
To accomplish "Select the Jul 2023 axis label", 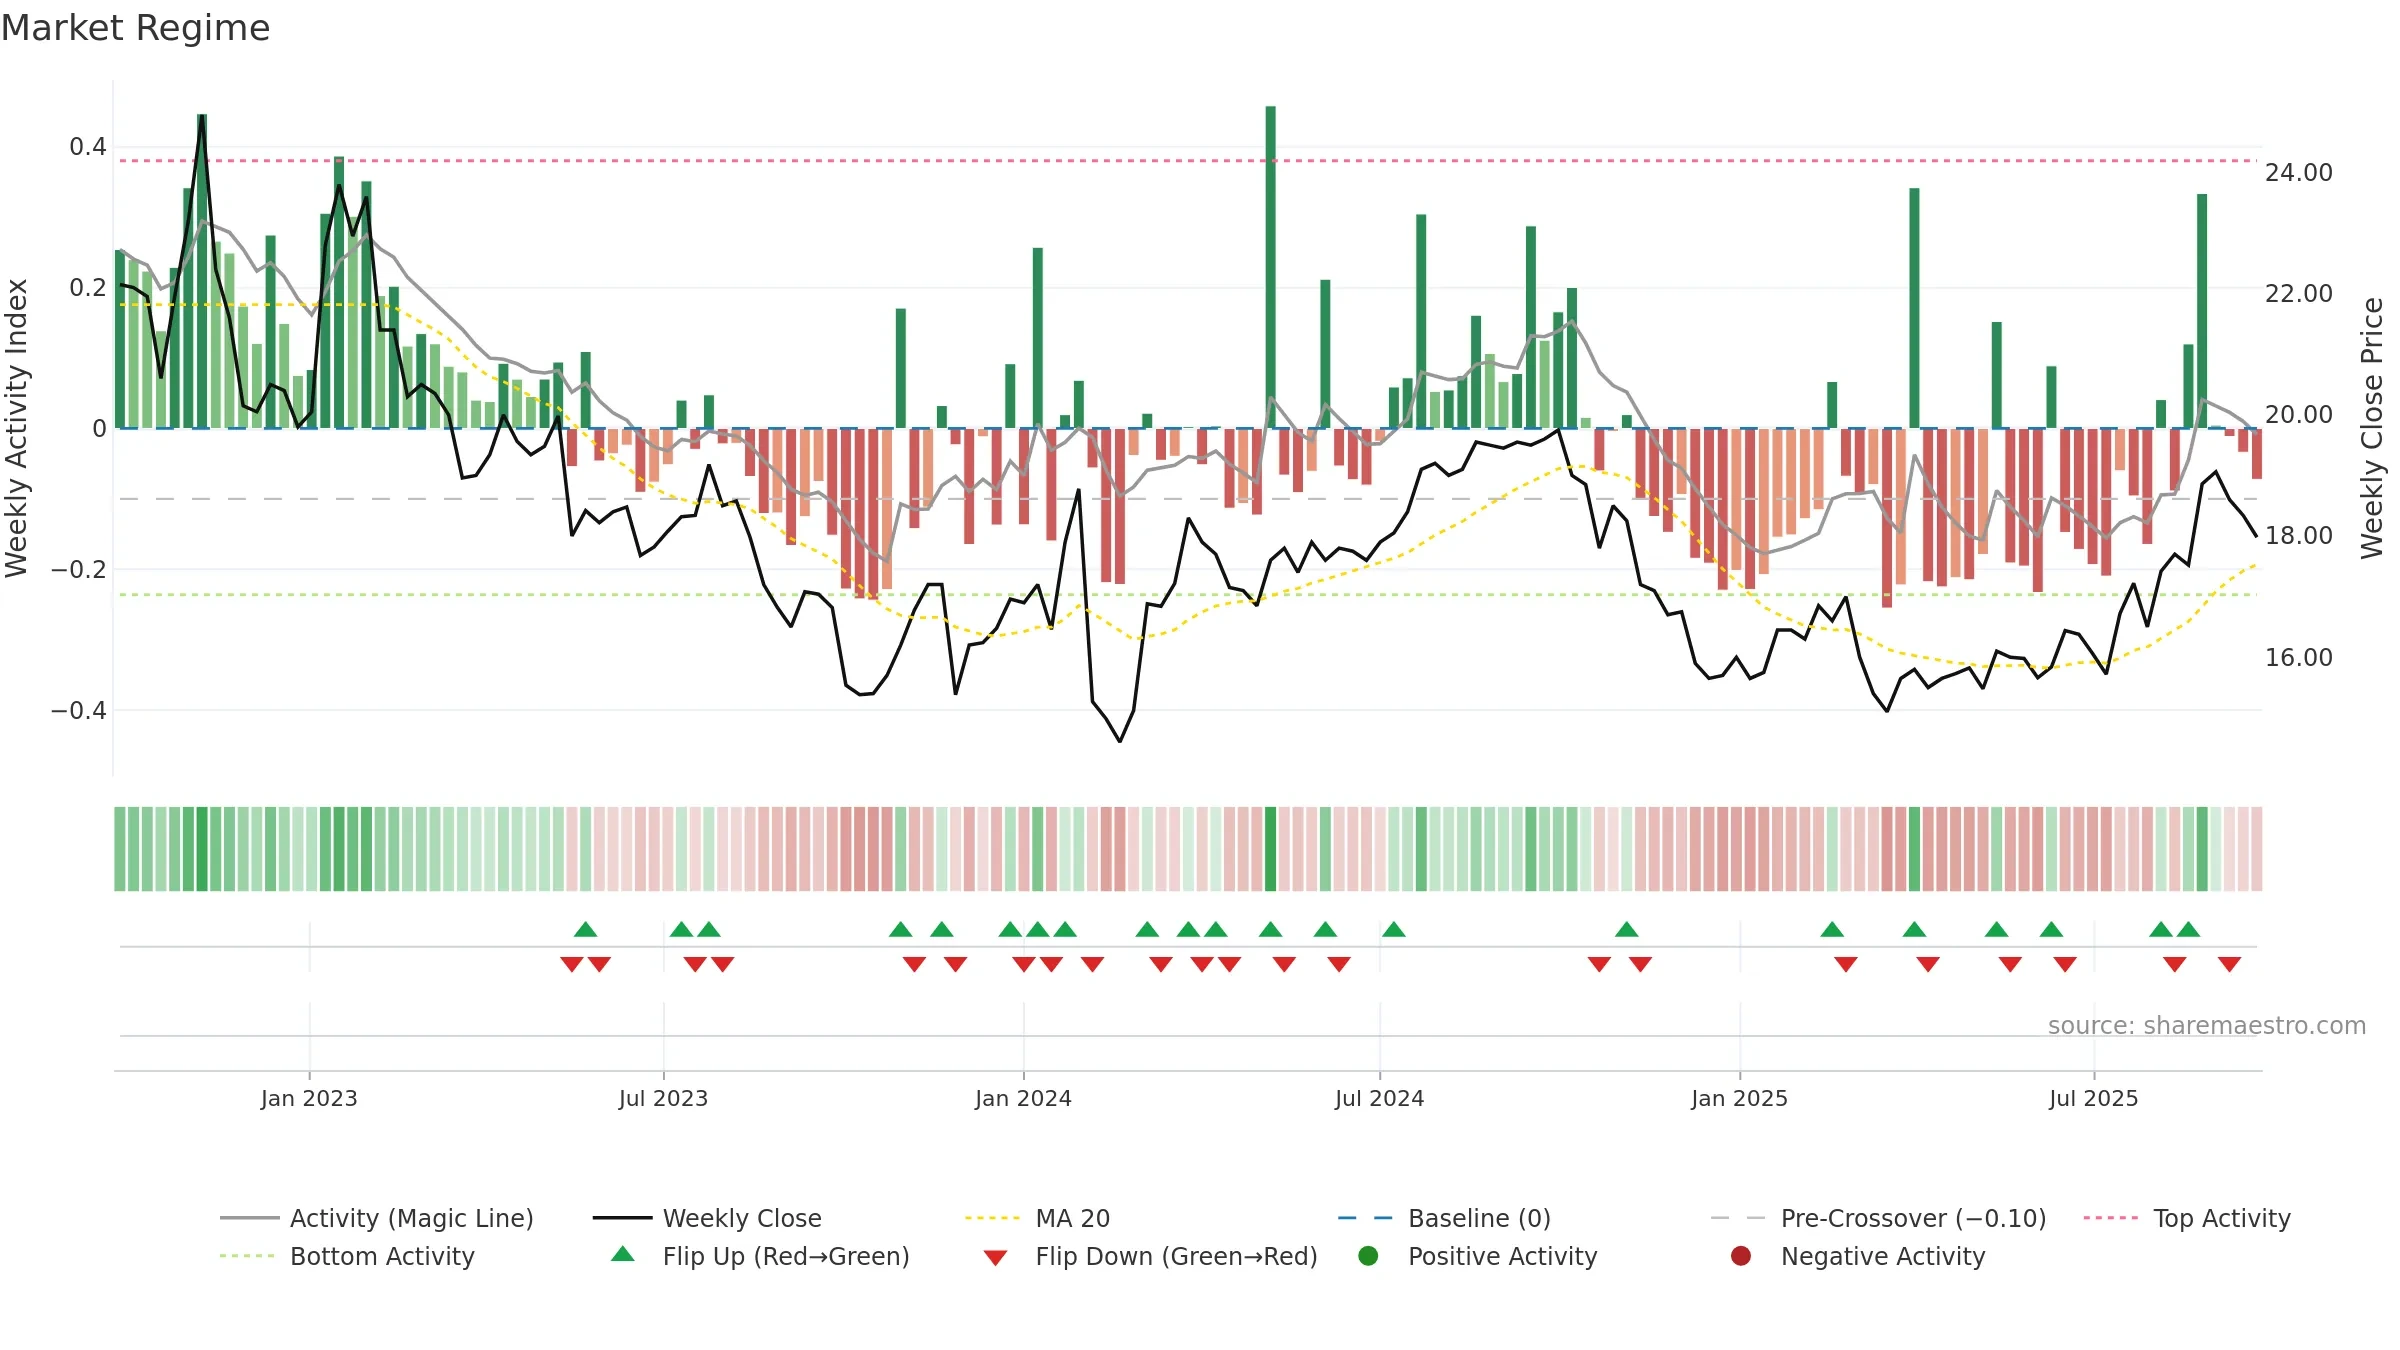I will (x=663, y=1098).
